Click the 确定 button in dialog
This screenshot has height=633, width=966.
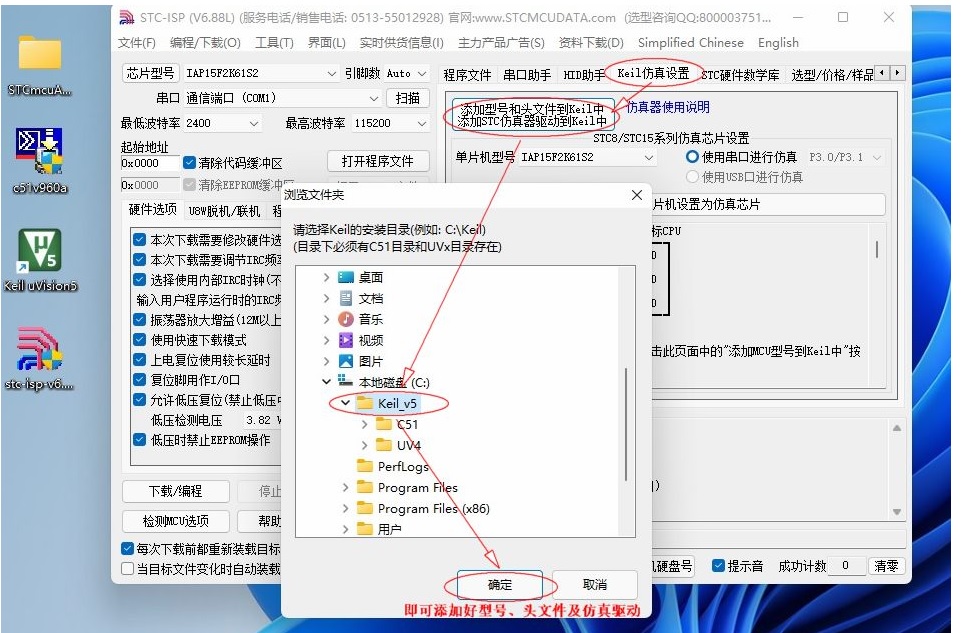tap(500, 584)
